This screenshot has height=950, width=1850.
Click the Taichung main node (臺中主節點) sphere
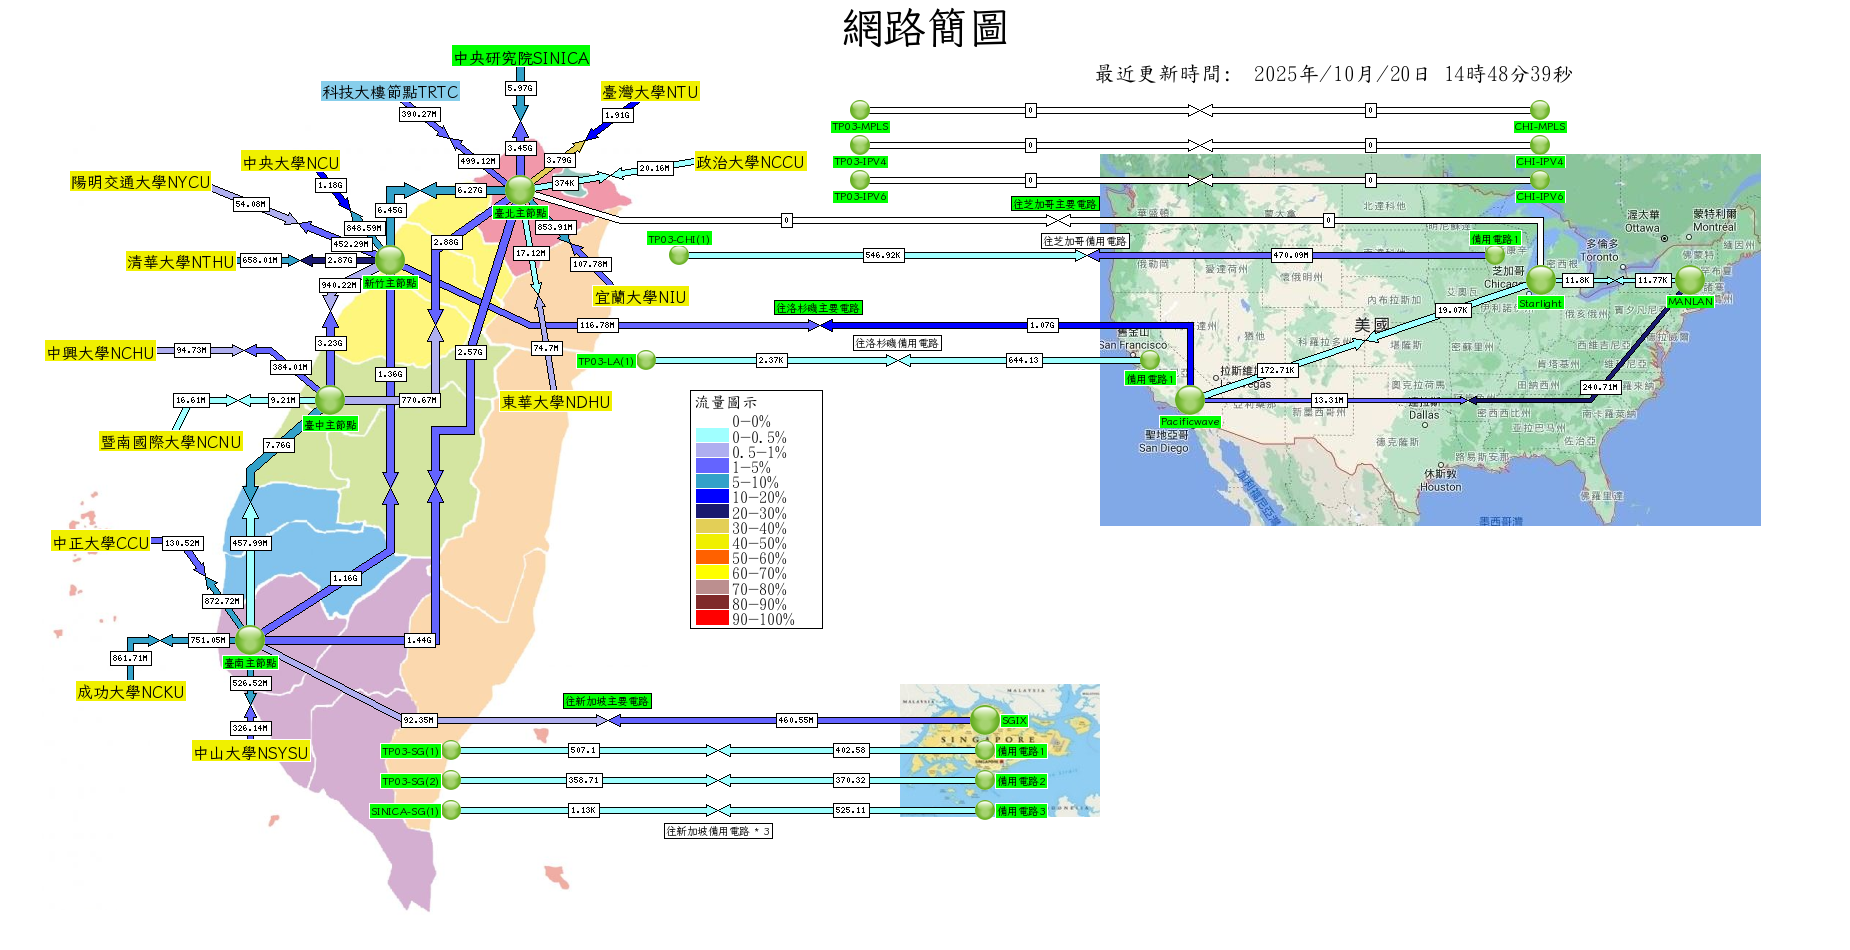click(330, 400)
